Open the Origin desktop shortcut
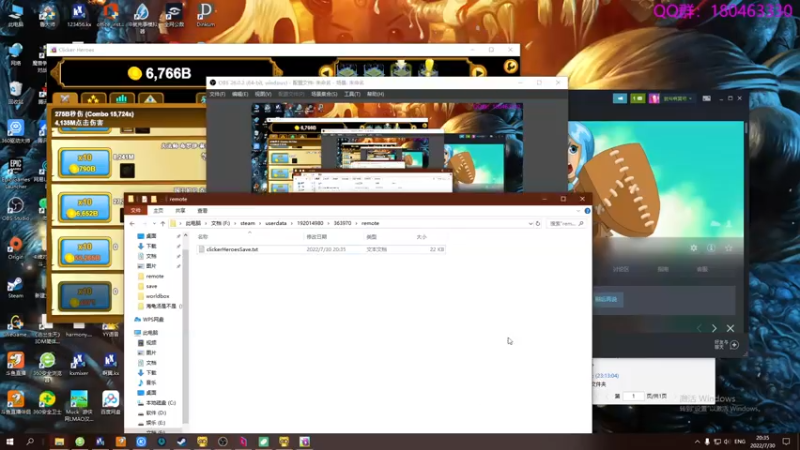 coord(15,248)
